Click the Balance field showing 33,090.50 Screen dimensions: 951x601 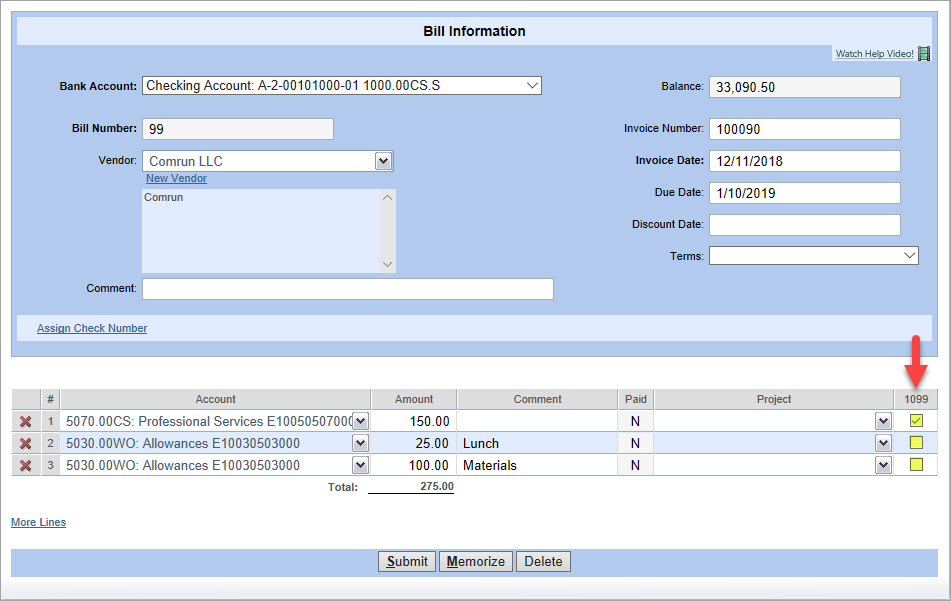coord(805,87)
